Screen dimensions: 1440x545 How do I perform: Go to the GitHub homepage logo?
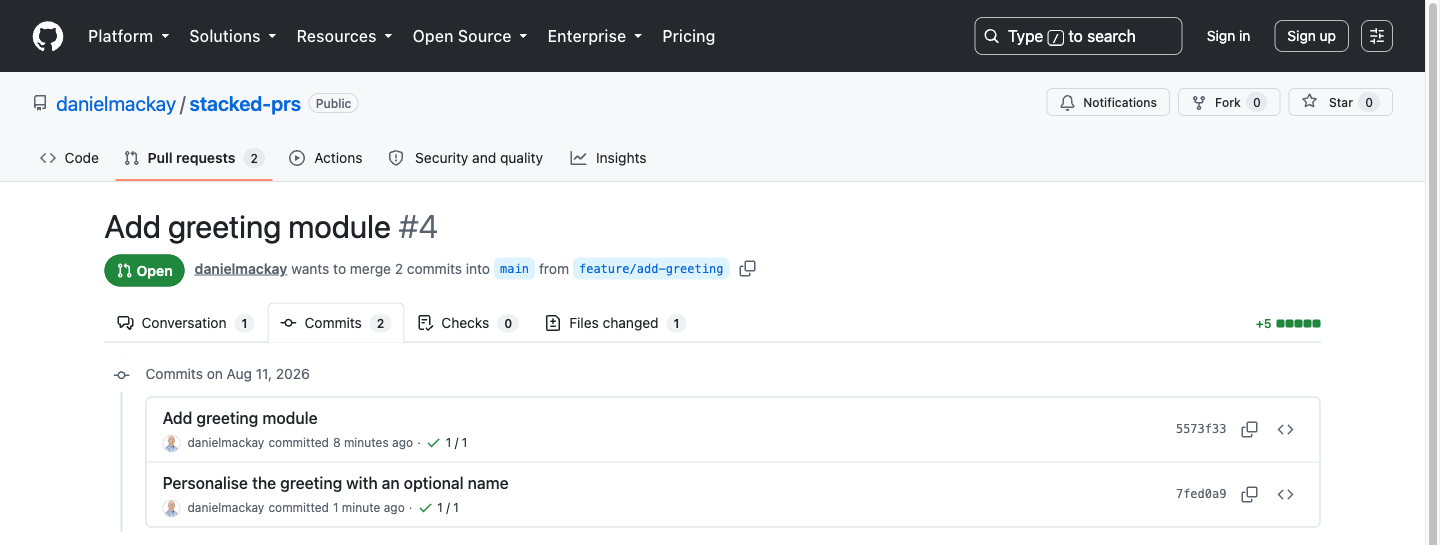coord(48,36)
